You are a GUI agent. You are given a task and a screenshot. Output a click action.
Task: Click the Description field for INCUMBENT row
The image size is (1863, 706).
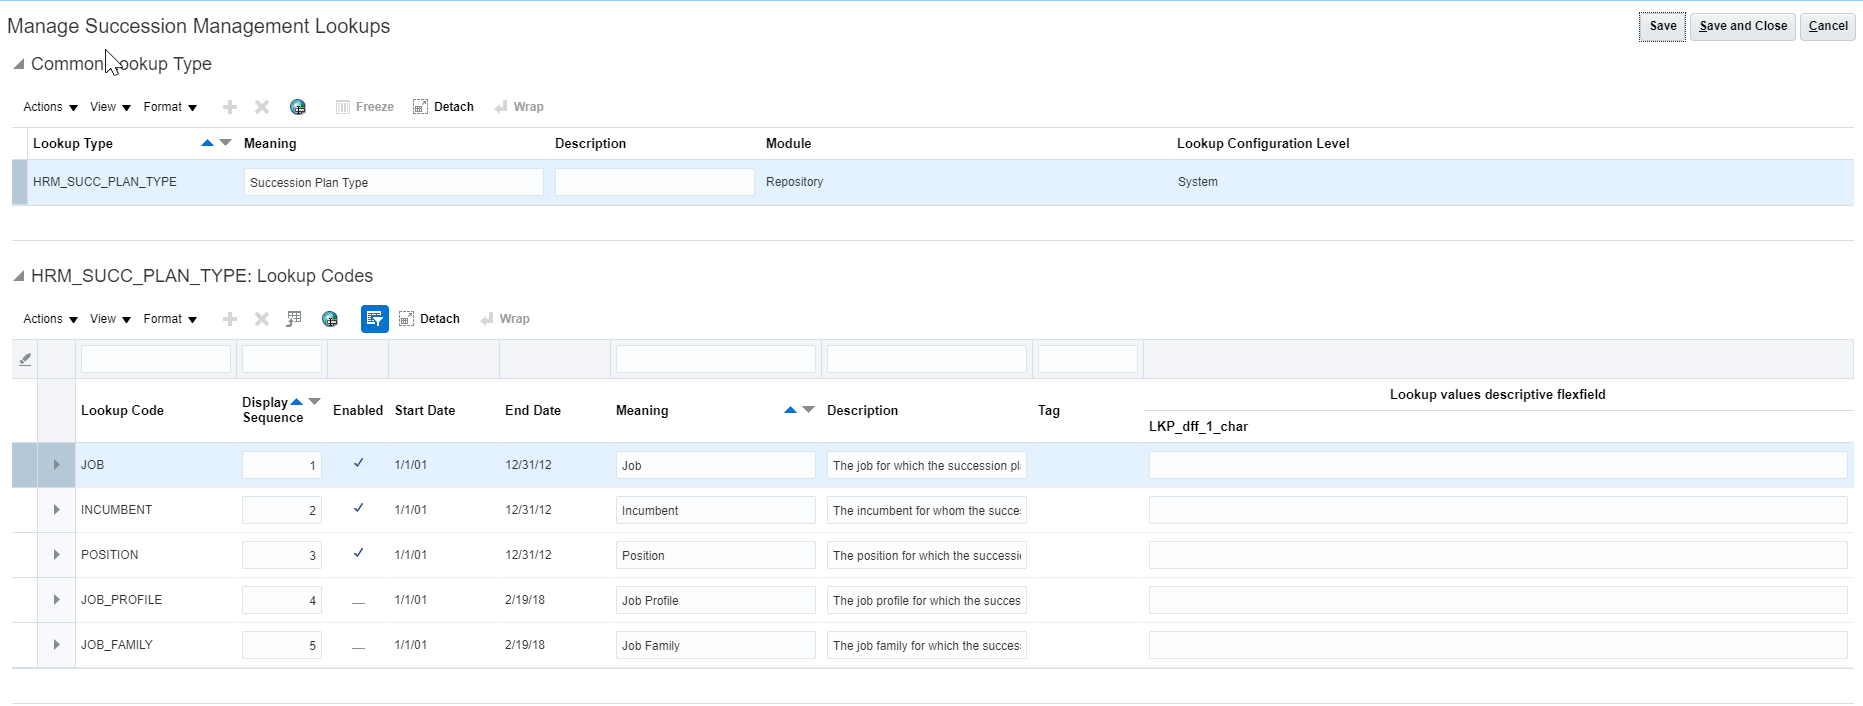[x=927, y=510]
